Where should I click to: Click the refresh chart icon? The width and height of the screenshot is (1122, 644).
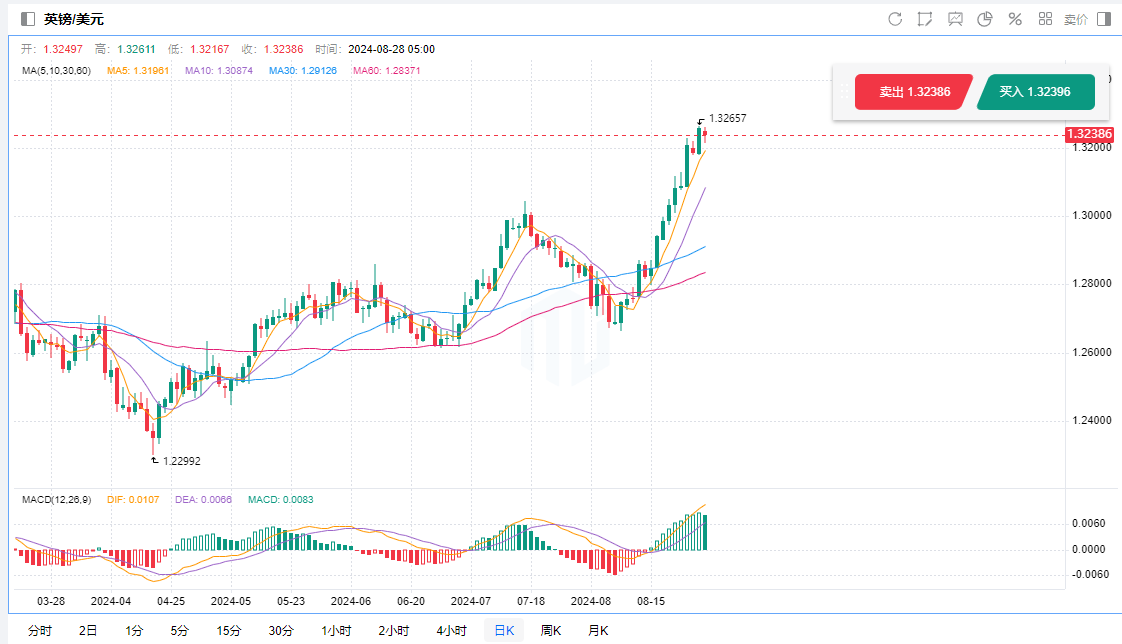coord(895,19)
